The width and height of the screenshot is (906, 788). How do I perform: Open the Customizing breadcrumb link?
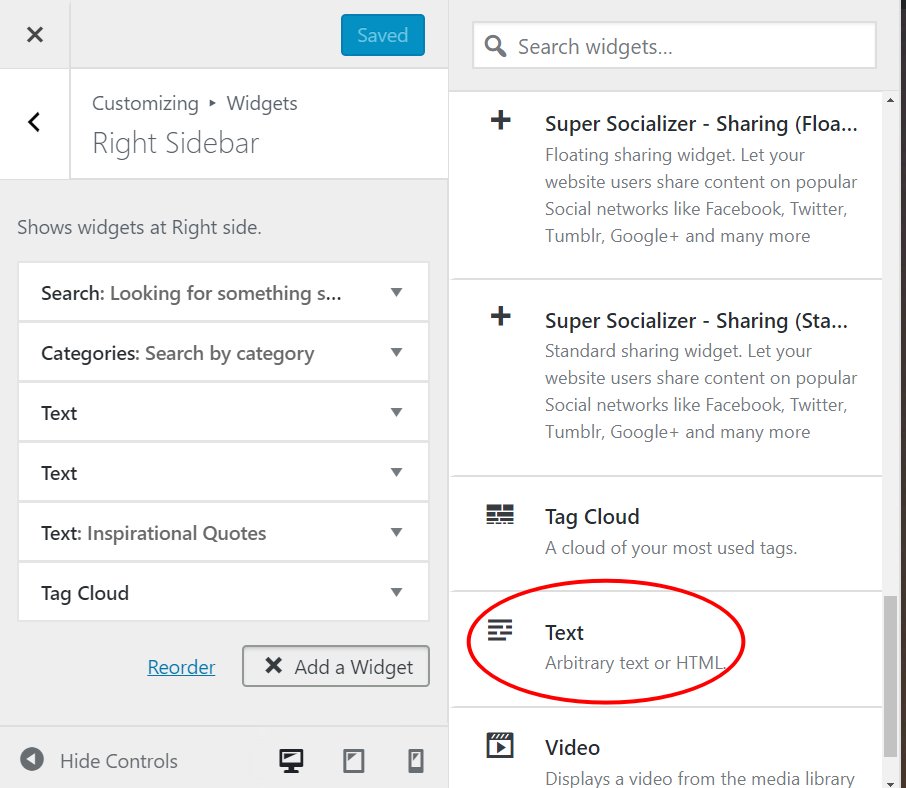click(145, 103)
